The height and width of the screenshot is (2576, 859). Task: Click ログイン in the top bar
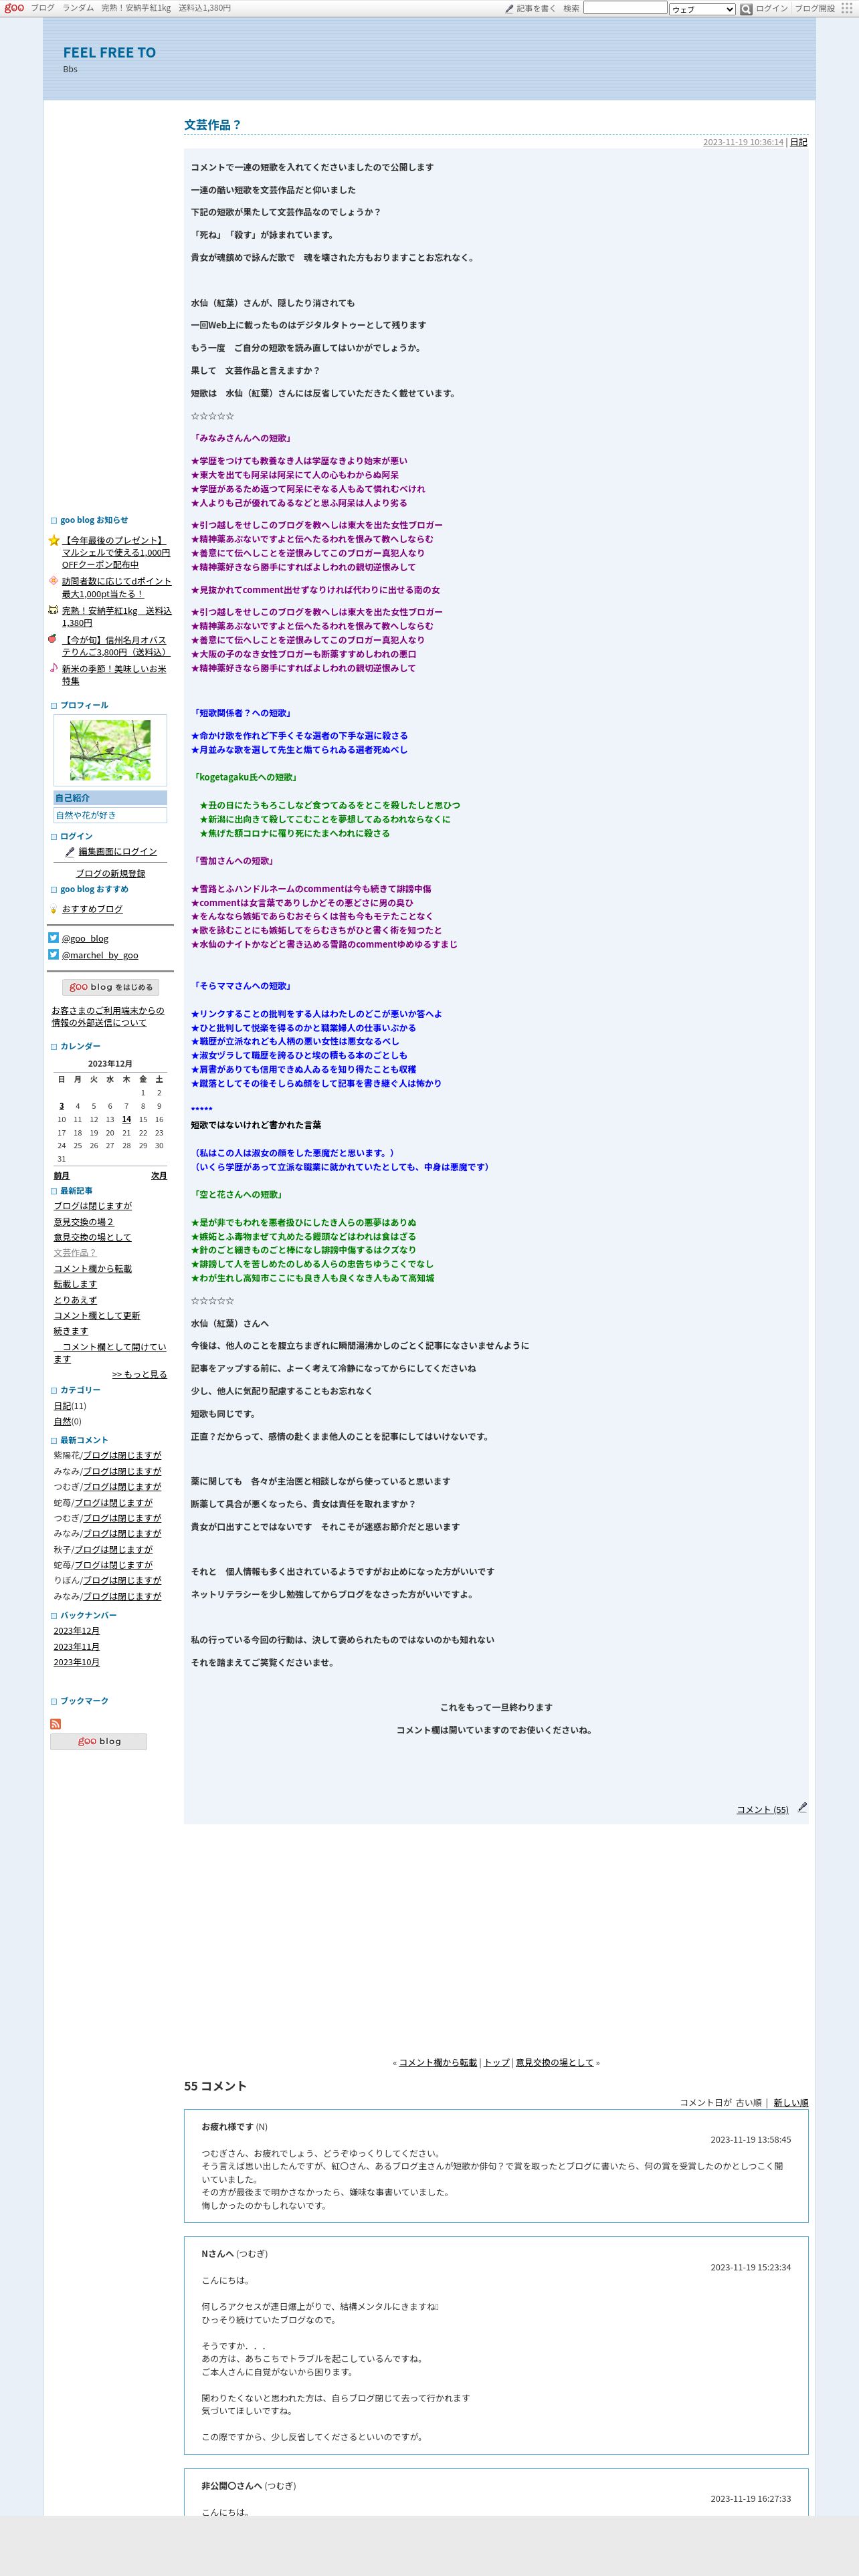(771, 8)
